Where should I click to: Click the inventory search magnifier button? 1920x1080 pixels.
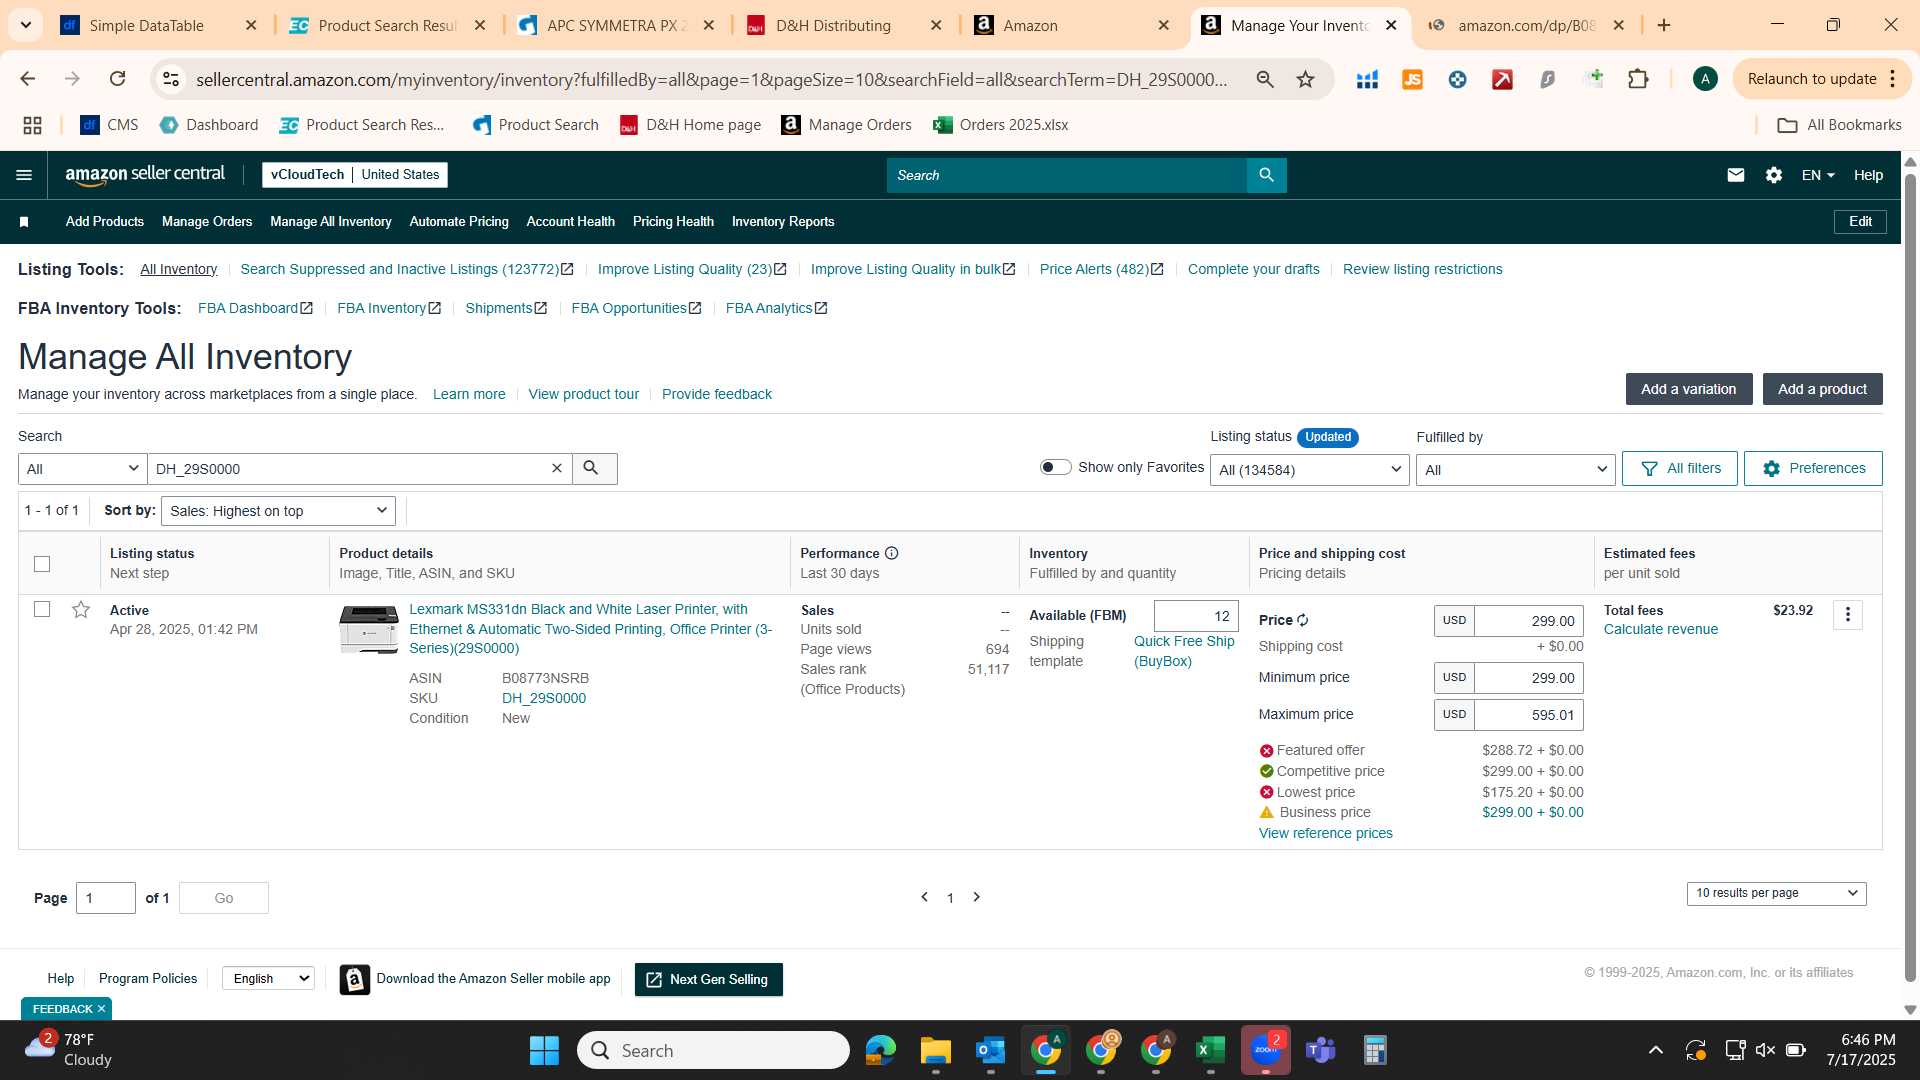(594, 468)
